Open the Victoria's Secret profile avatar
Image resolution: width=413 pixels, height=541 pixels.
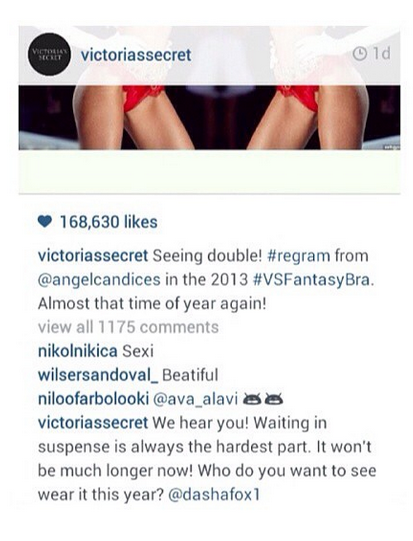pos(49,54)
